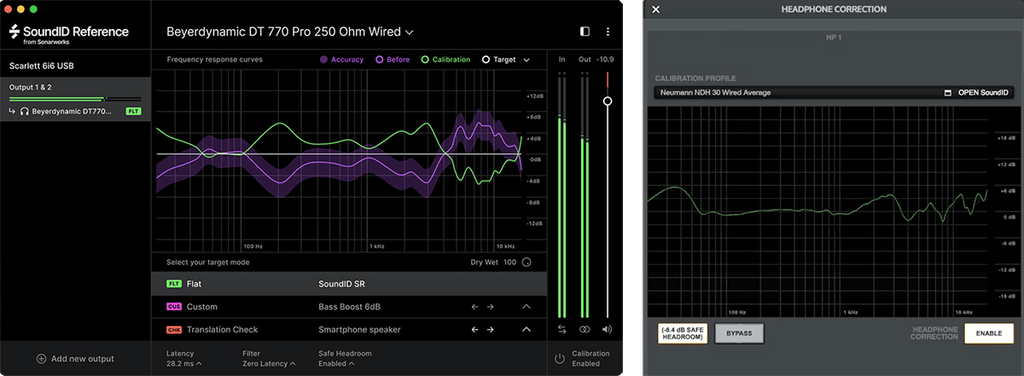Select next Translation Check preset arrow

click(490, 330)
